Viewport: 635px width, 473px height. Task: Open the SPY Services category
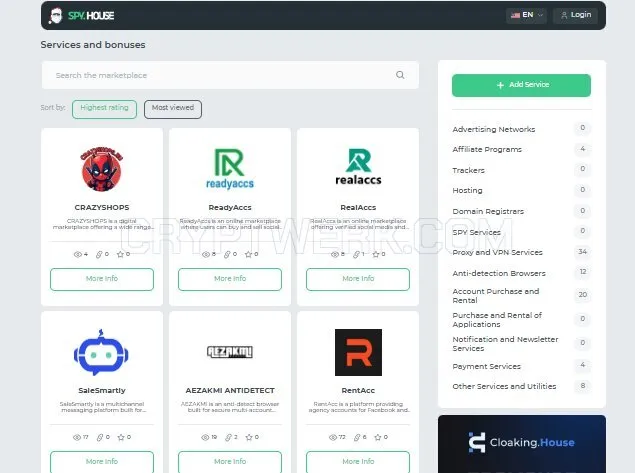point(521,232)
